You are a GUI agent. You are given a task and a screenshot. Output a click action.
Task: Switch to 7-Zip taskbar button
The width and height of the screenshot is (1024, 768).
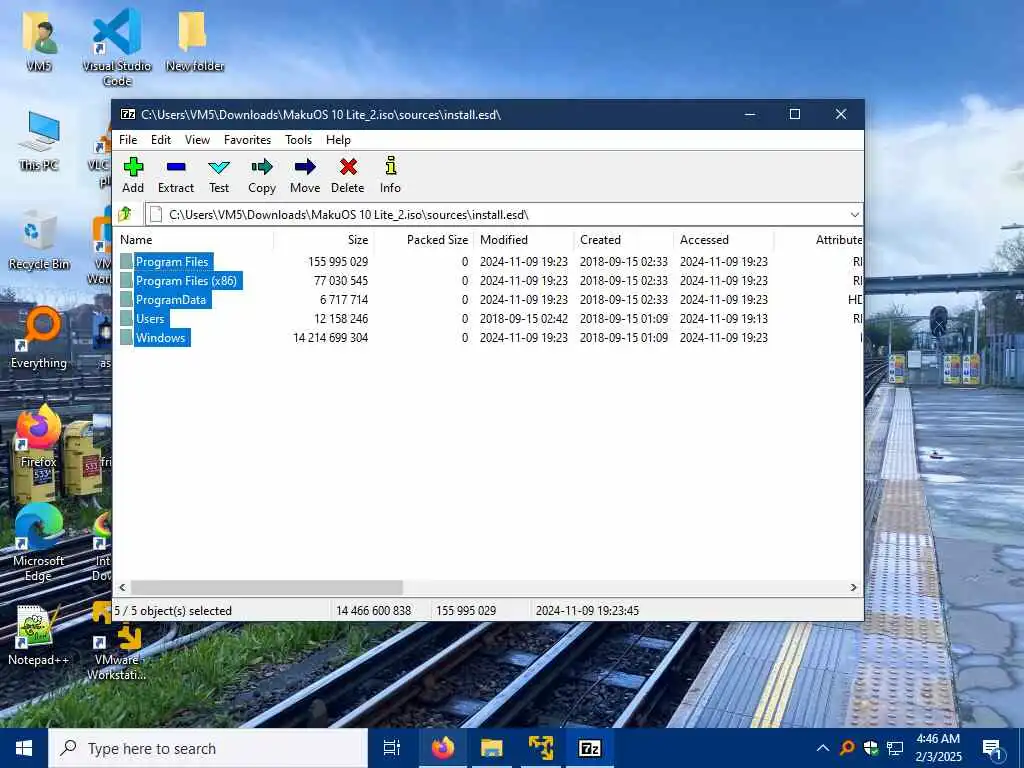point(590,748)
